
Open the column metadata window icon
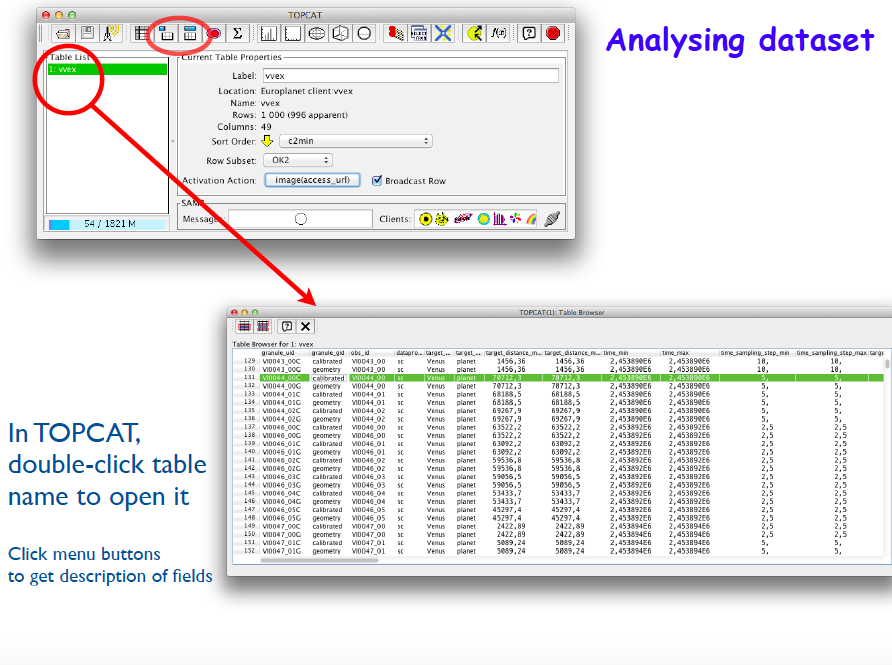190,34
